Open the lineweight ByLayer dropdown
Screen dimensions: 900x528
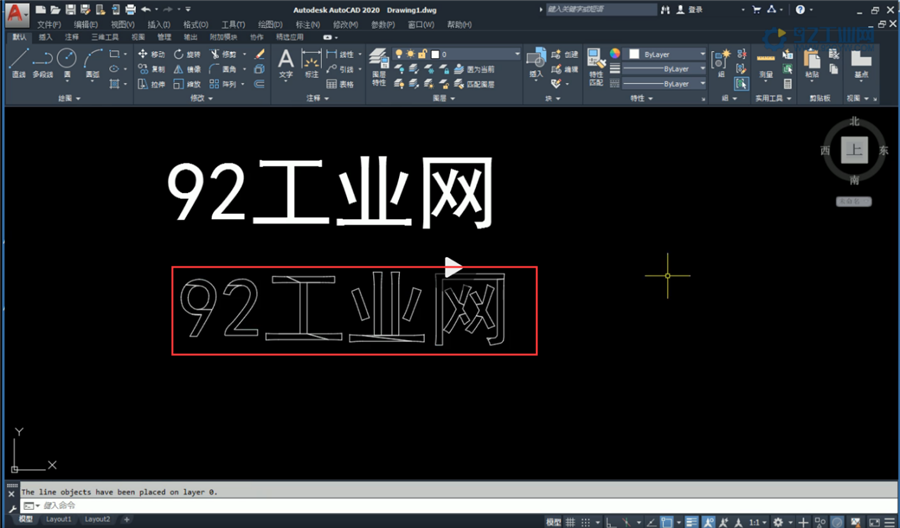click(x=665, y=69)
